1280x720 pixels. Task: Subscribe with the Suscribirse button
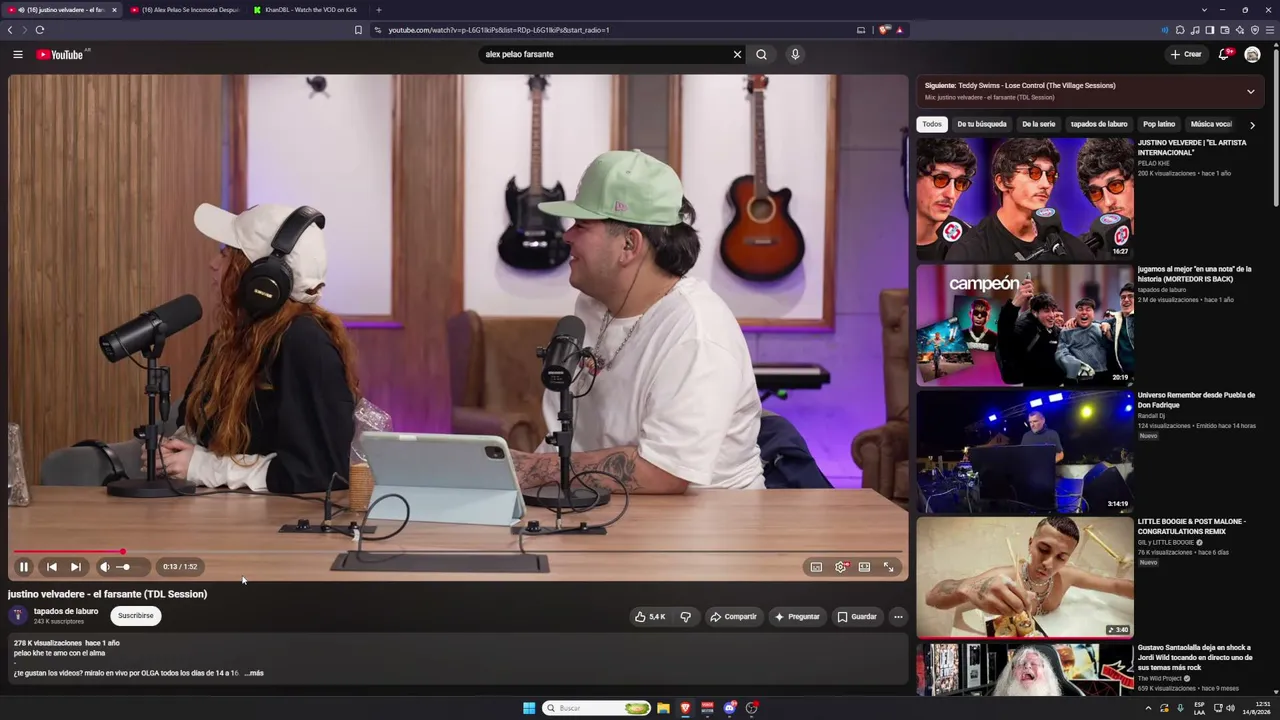136,616
